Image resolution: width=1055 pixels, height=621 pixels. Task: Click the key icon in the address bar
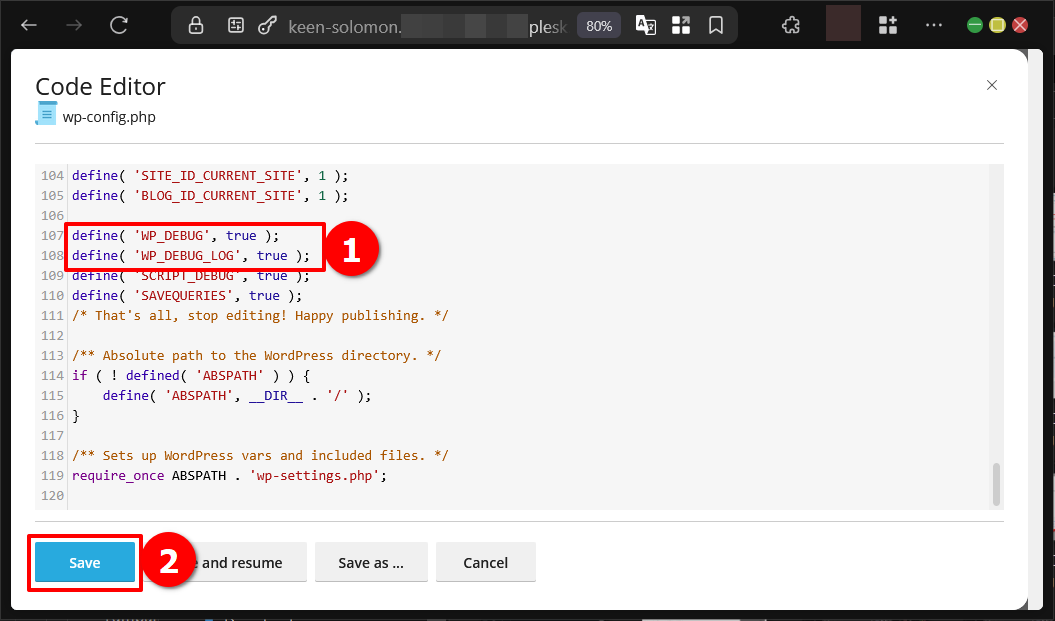[266, 25]
